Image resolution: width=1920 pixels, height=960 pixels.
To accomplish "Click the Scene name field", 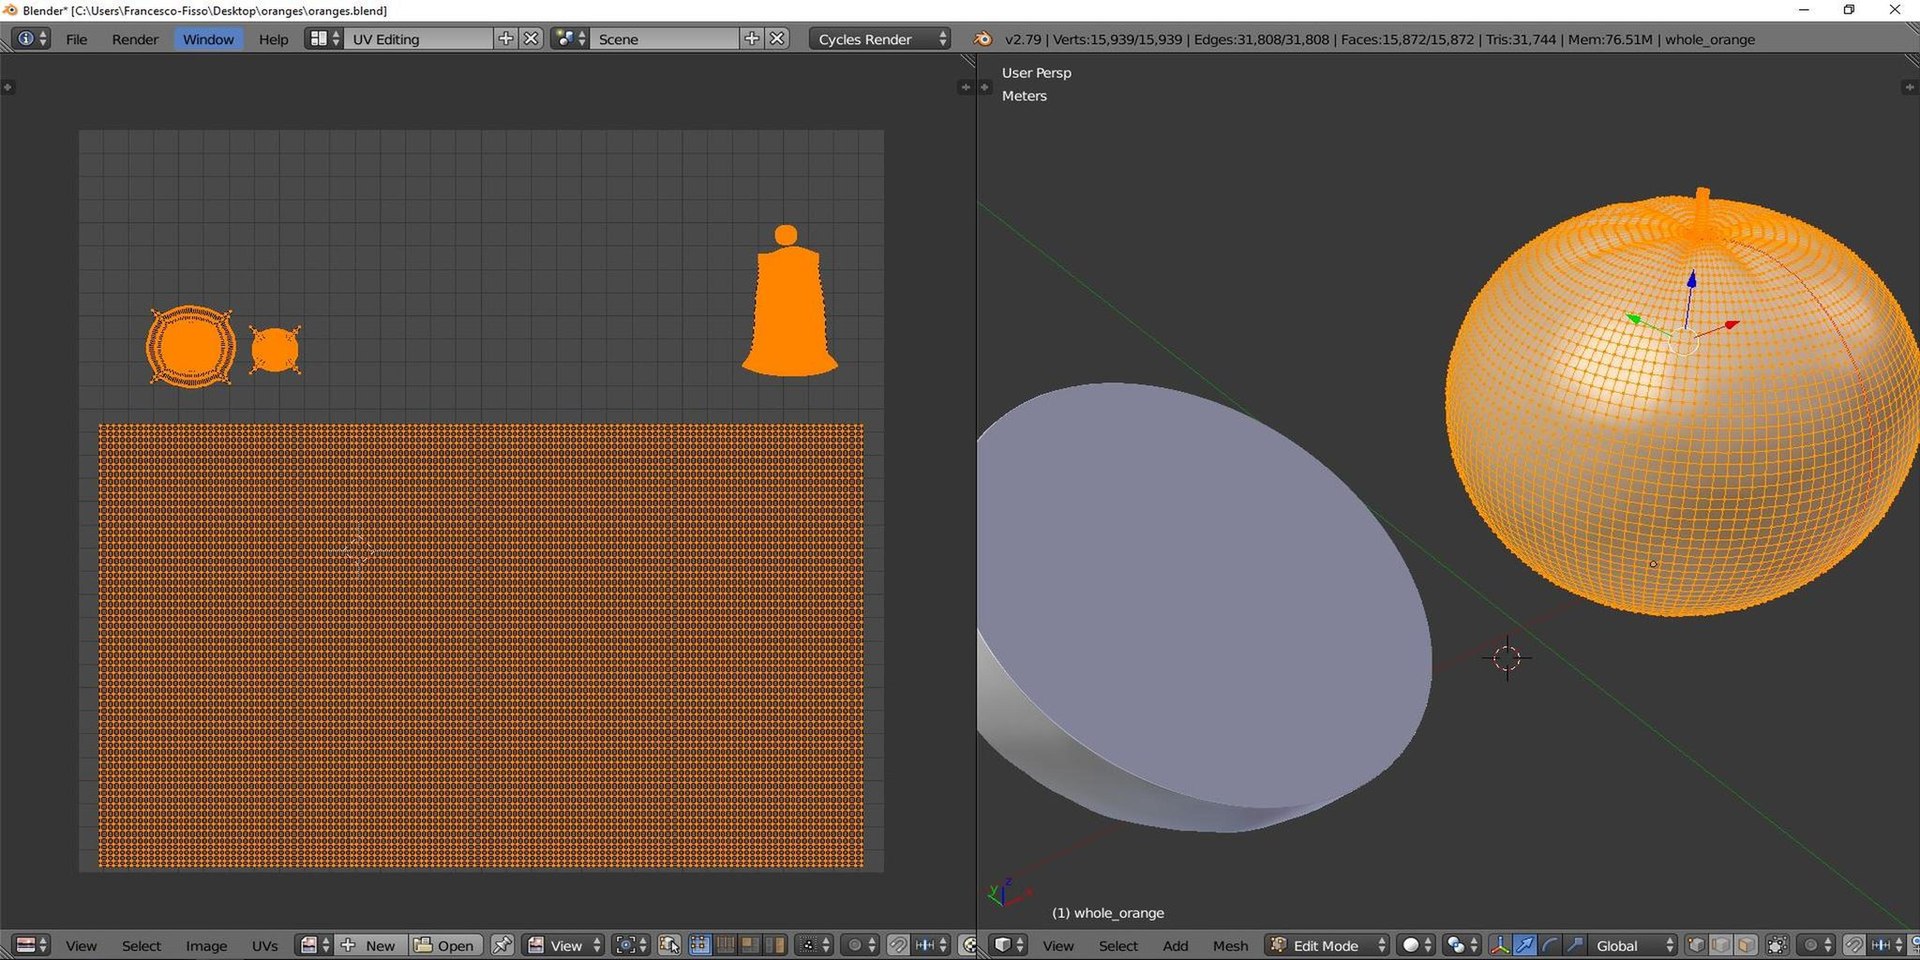I will coord(665,39).
